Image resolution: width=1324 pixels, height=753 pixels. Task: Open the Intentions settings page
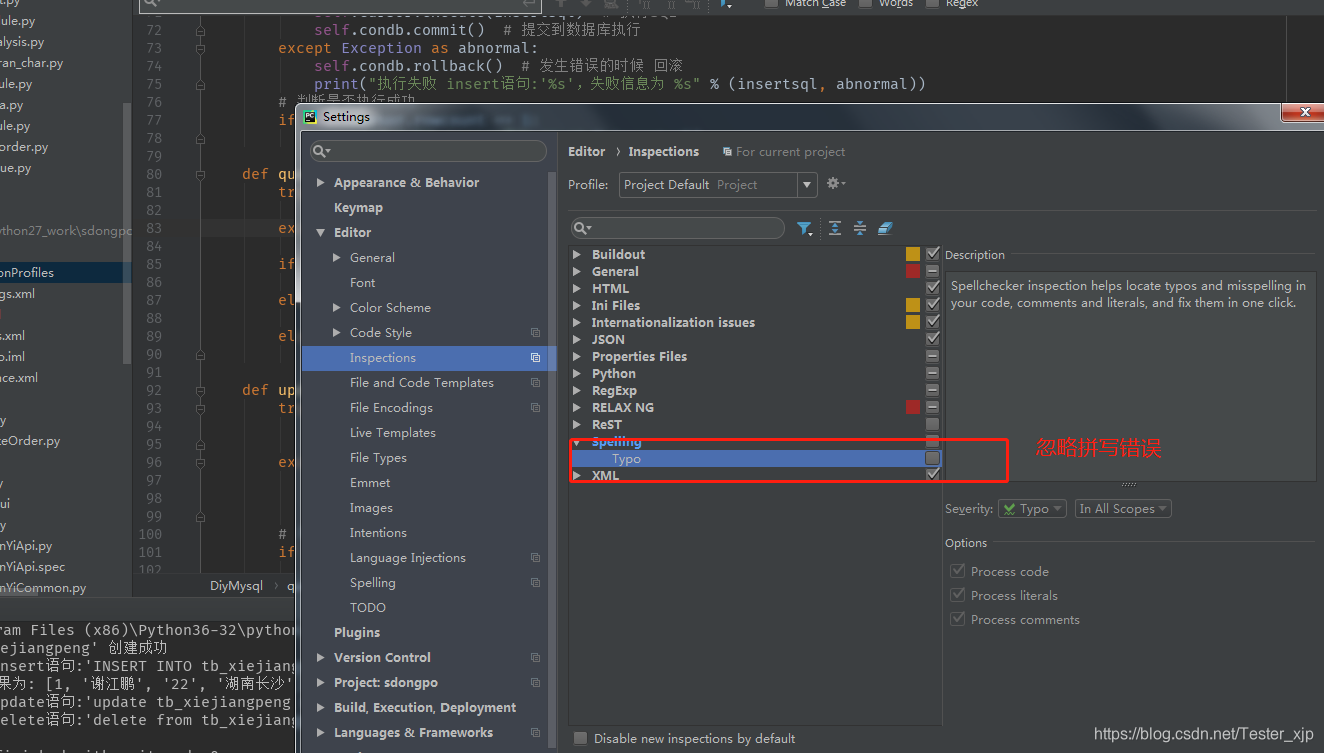[x=378, y=533]
